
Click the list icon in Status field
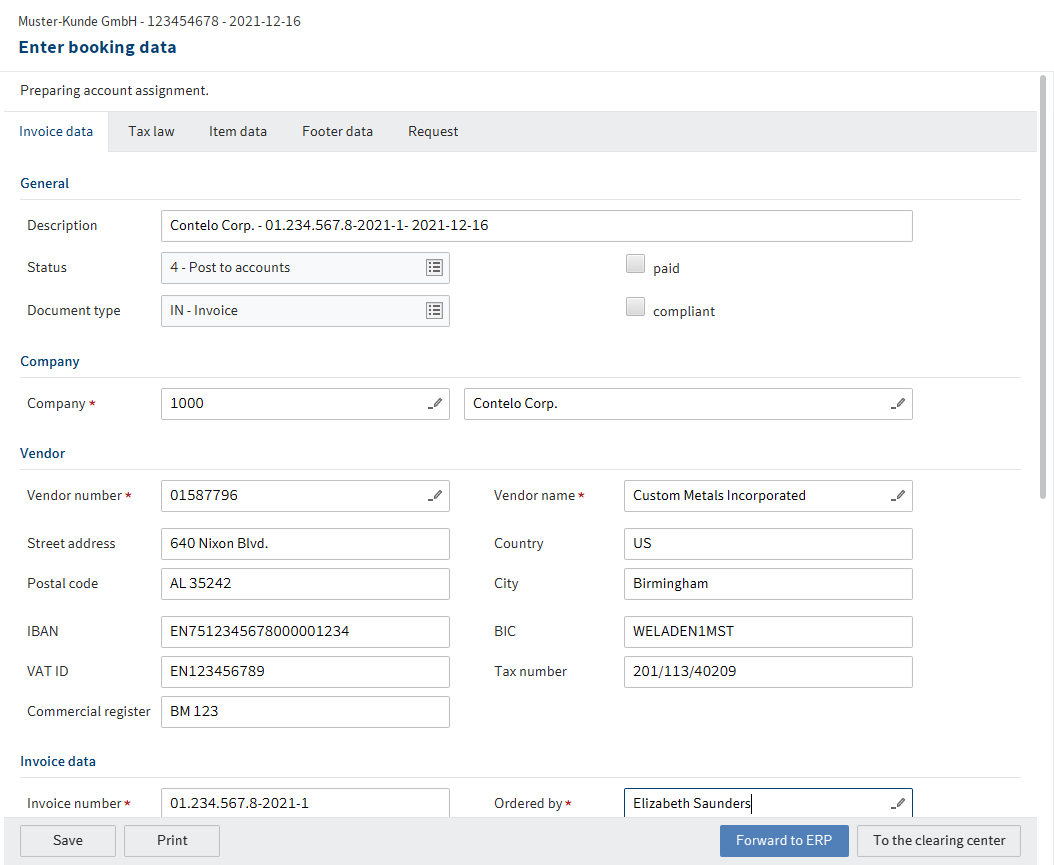click(434, 268)
